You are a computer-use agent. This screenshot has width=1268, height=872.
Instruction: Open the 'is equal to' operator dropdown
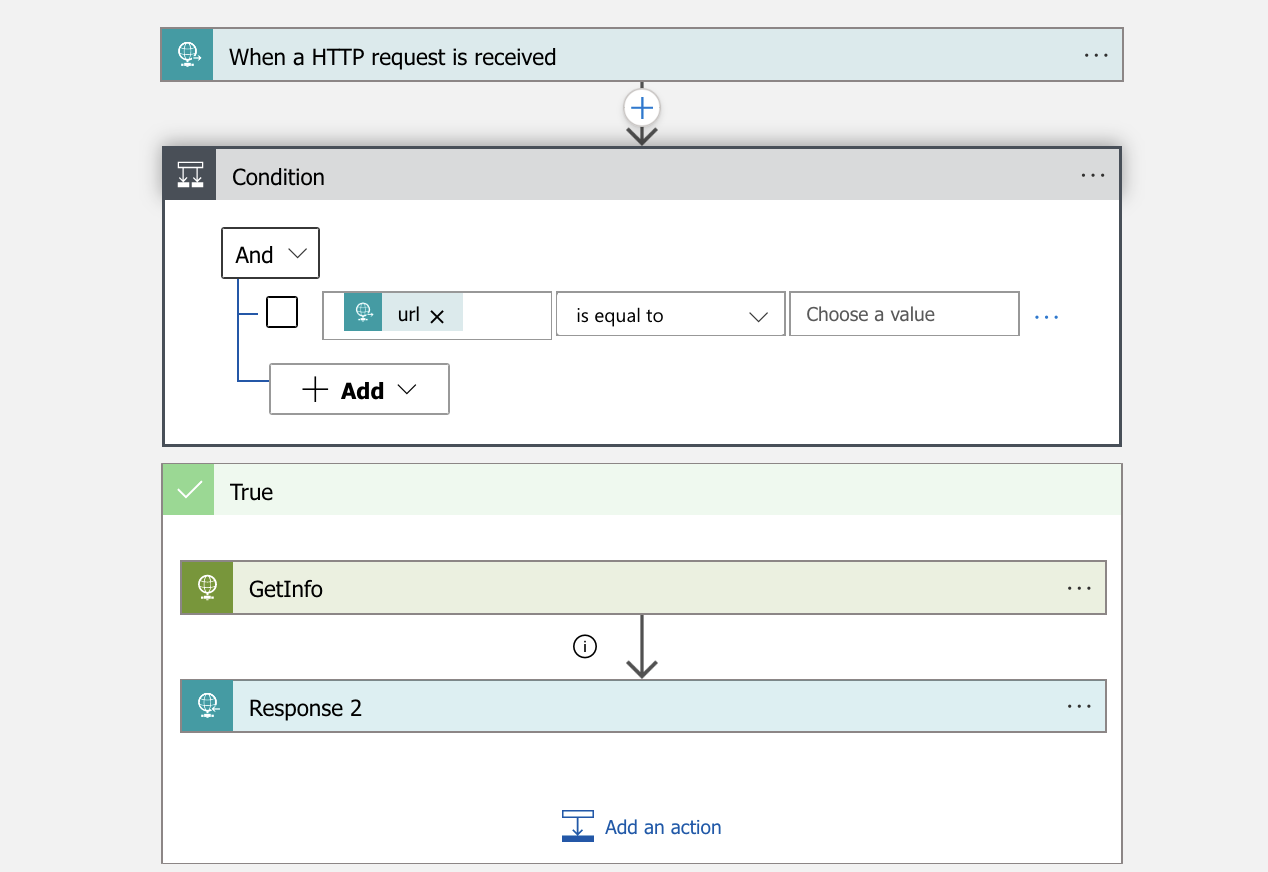tap(670, 315)
